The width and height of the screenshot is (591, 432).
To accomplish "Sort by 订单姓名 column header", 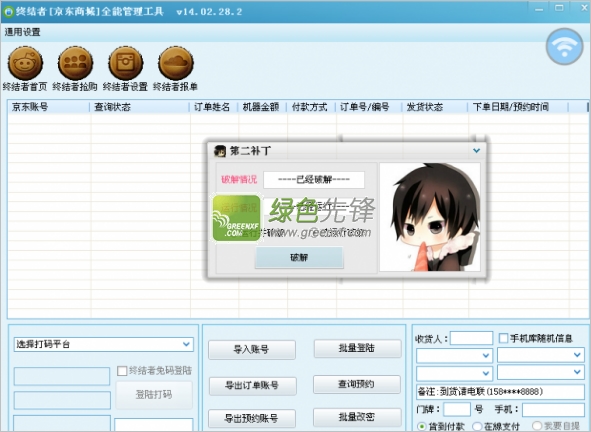I will point(213,107).
